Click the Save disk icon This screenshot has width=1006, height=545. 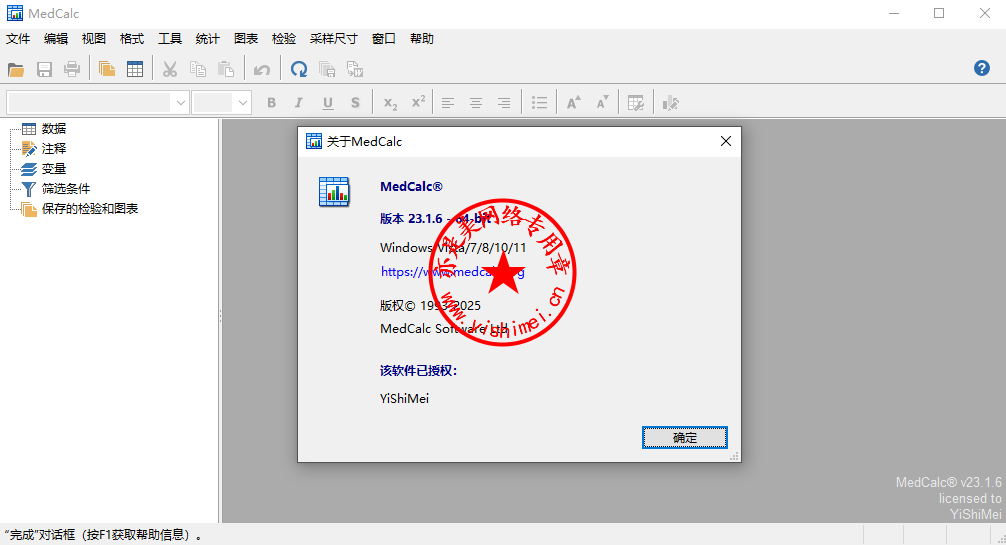point(44,69)
